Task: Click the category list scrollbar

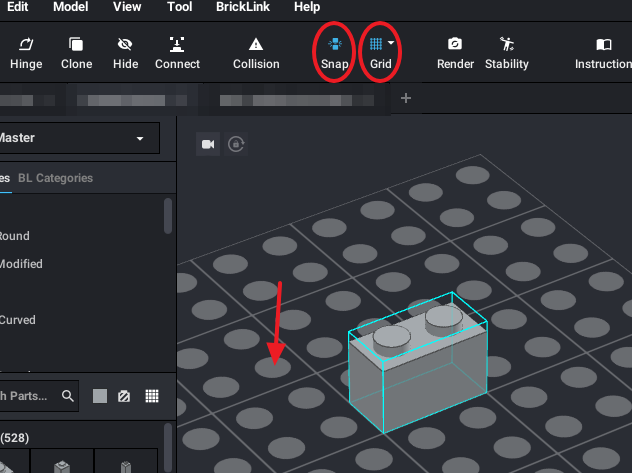Action: pyautogui.click(x=168, y=216)
